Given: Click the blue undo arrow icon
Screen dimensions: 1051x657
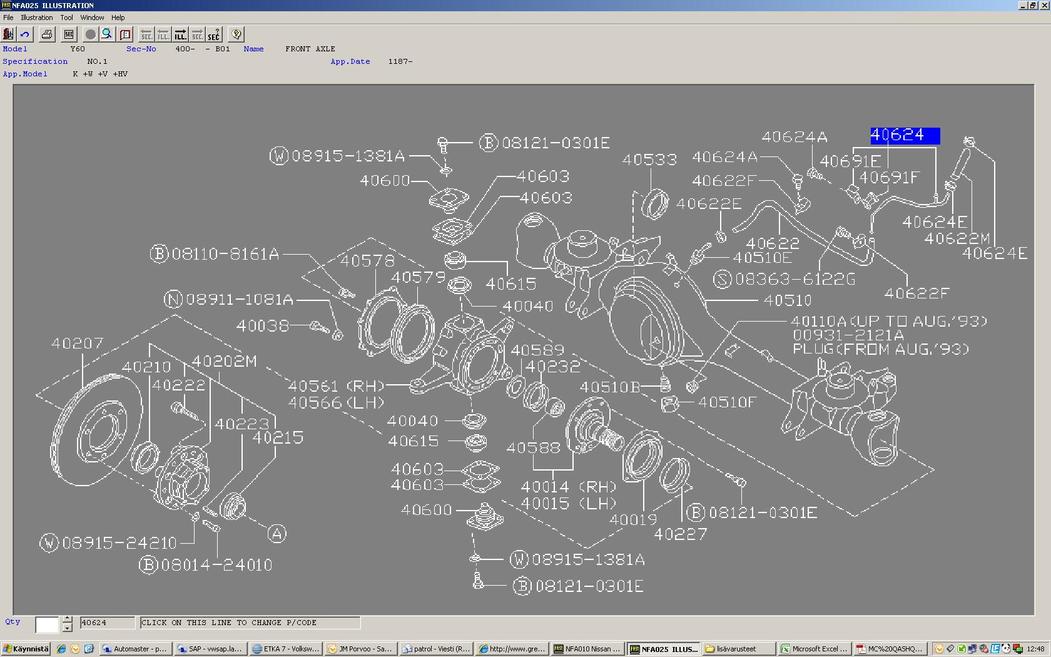Looking at the screenshot, I should click(x=26, y=34).
